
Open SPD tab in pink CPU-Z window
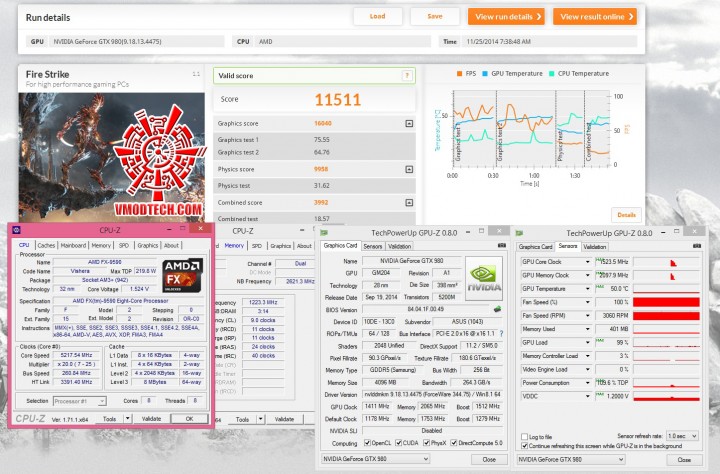pos(124,245)
